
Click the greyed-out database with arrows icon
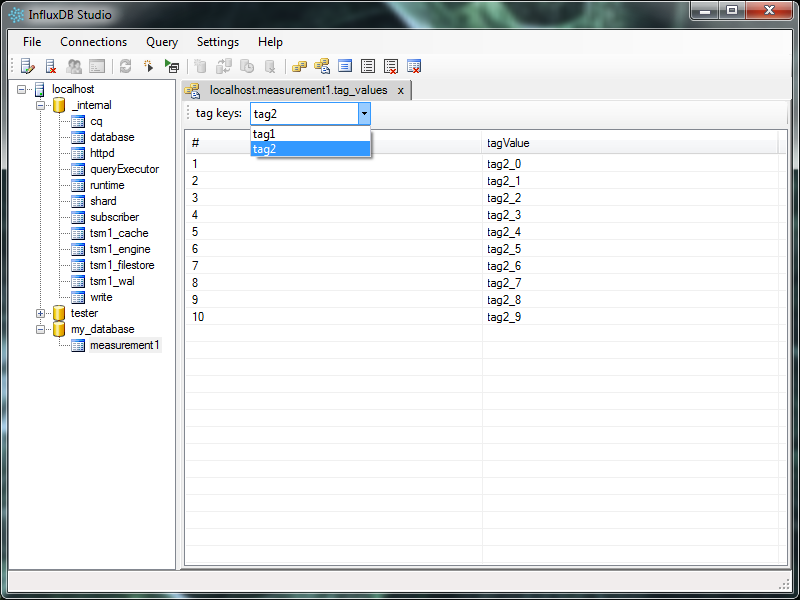[x=223, y=66]
